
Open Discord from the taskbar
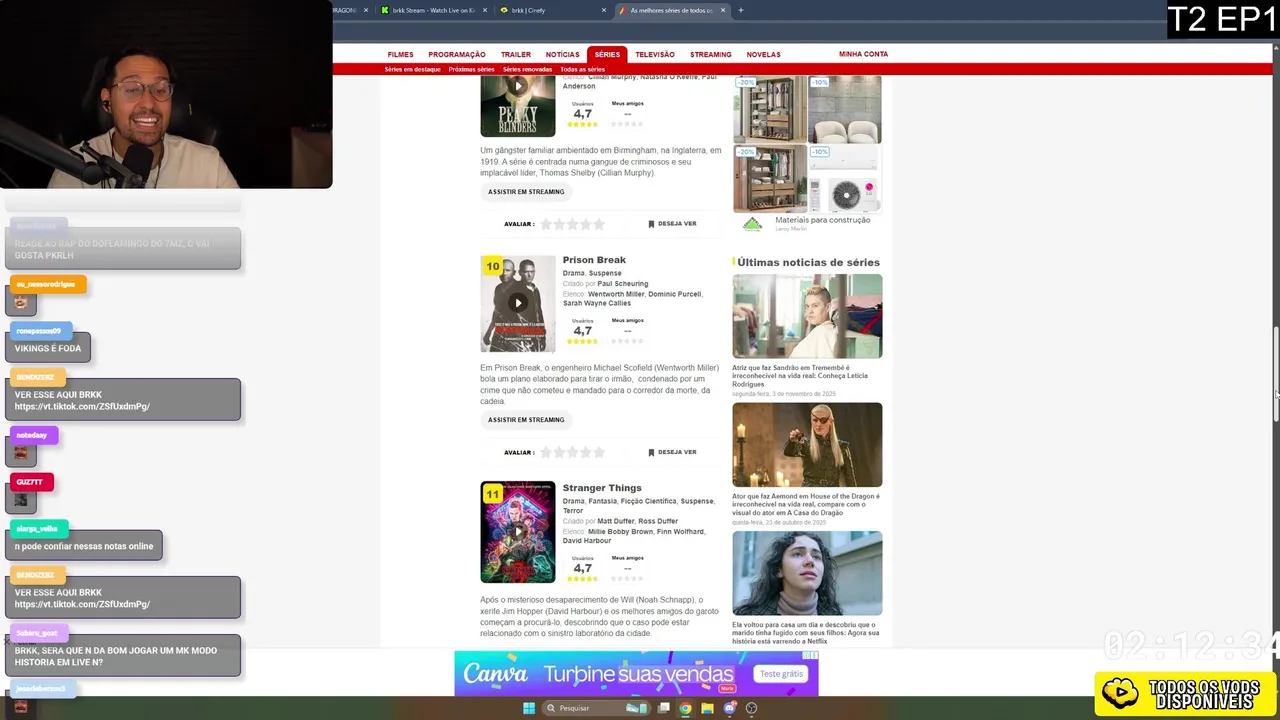point(729,708)
